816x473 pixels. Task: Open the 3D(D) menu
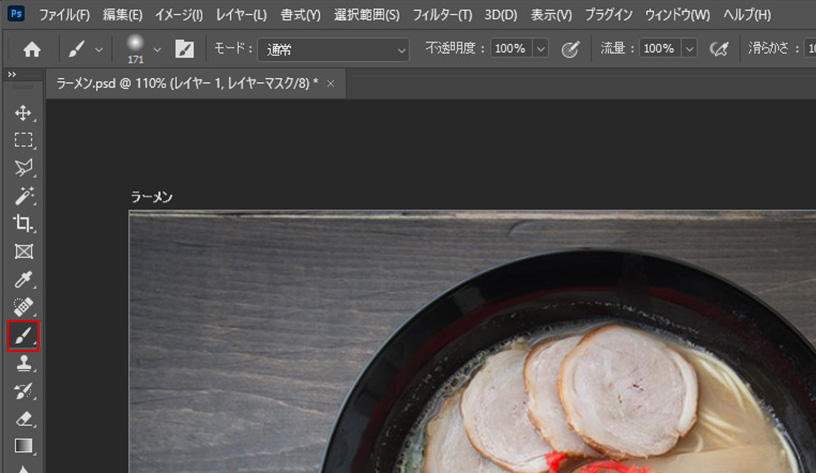[501, 15]
